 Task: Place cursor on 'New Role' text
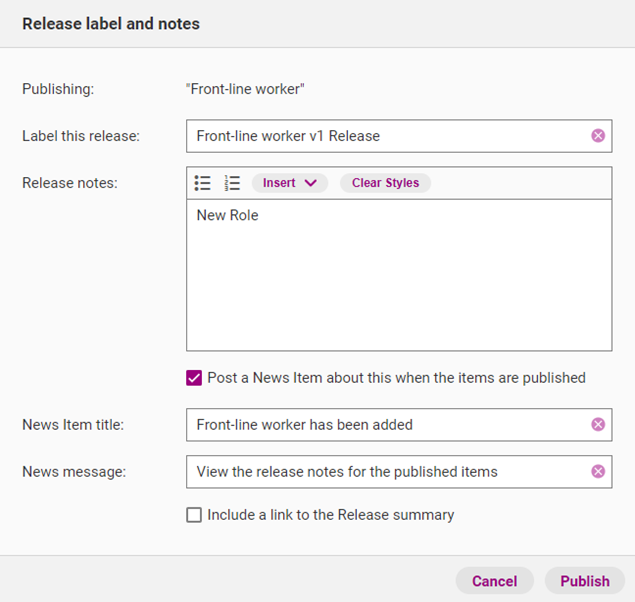tap(227, 215)
